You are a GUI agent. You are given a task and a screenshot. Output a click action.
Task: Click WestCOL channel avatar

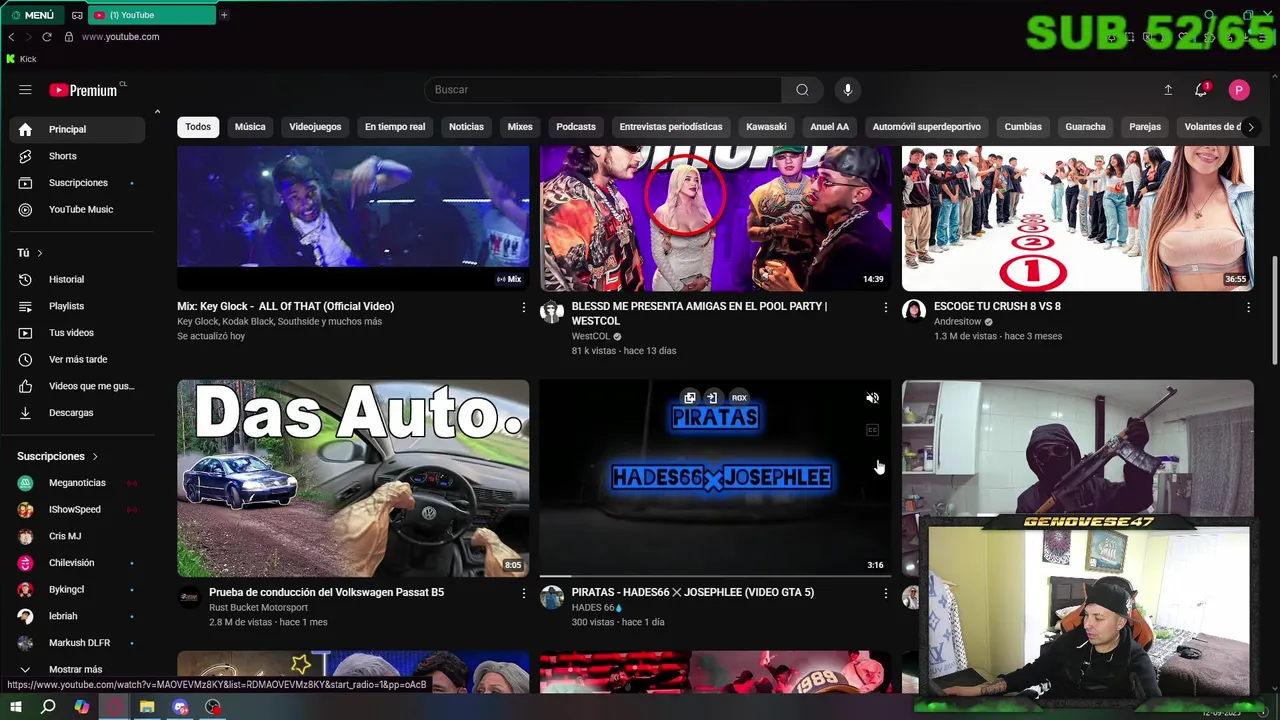coord(552,311)
